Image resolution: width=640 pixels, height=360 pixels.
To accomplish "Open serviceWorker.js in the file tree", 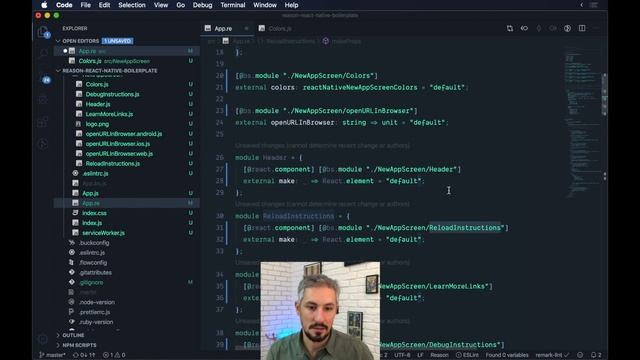I will [104, 233].
